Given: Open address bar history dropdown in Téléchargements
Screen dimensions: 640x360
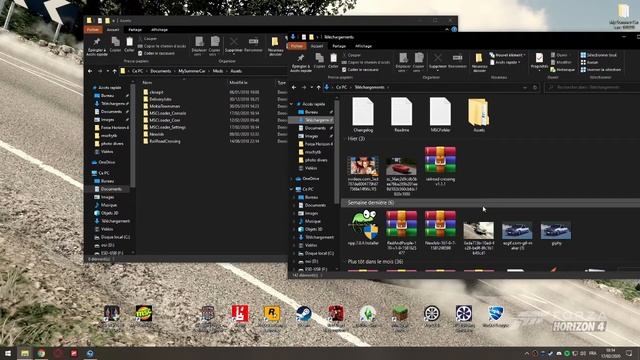Looking at the screenshot, I should 525,87.
